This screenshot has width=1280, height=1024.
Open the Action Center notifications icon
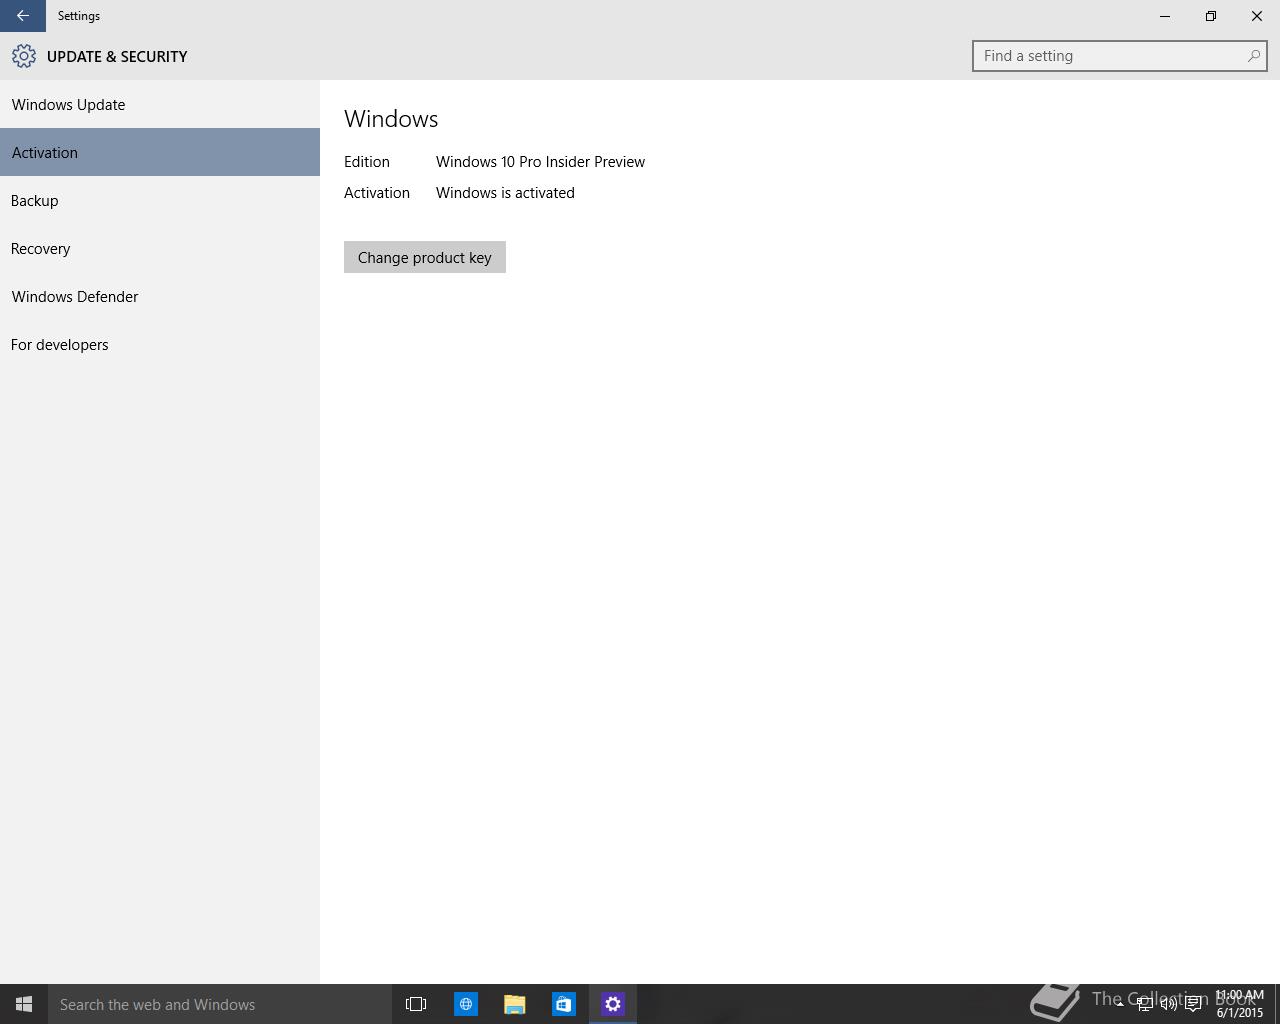(x=1193, y=1004)
